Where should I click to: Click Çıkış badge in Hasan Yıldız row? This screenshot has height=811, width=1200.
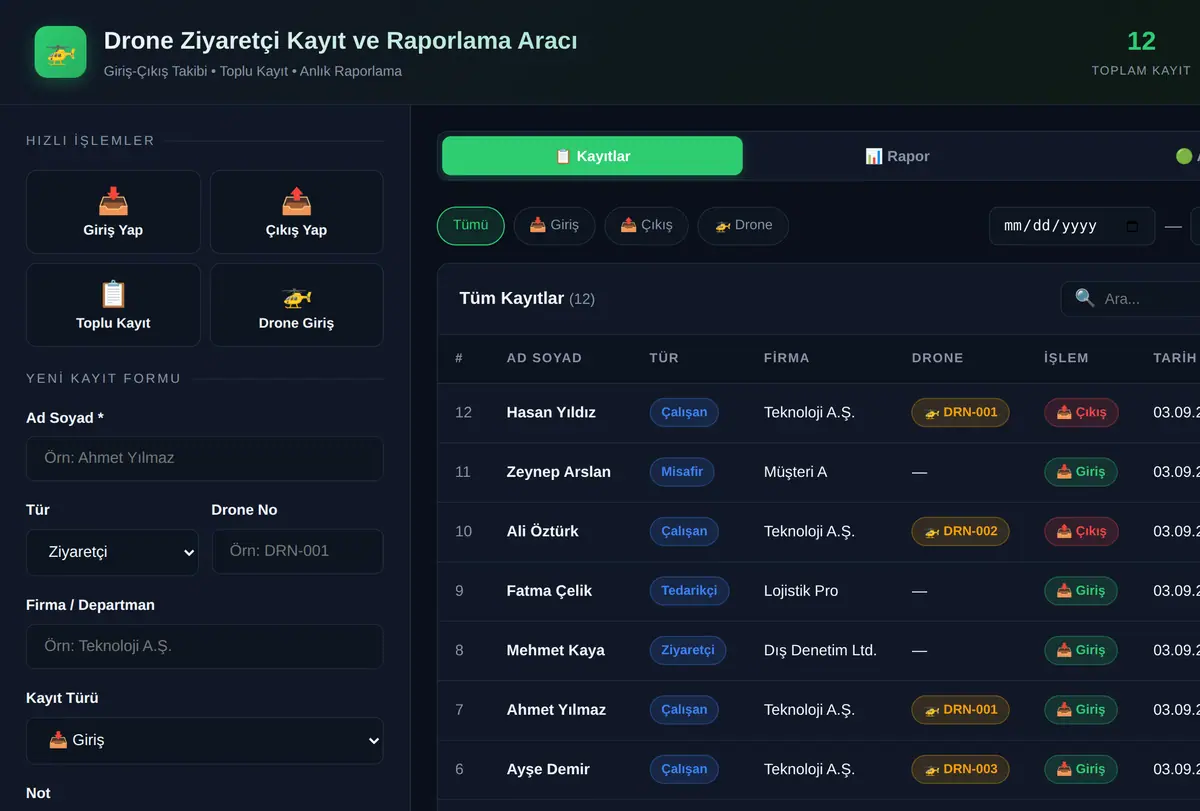(1081, 412)
